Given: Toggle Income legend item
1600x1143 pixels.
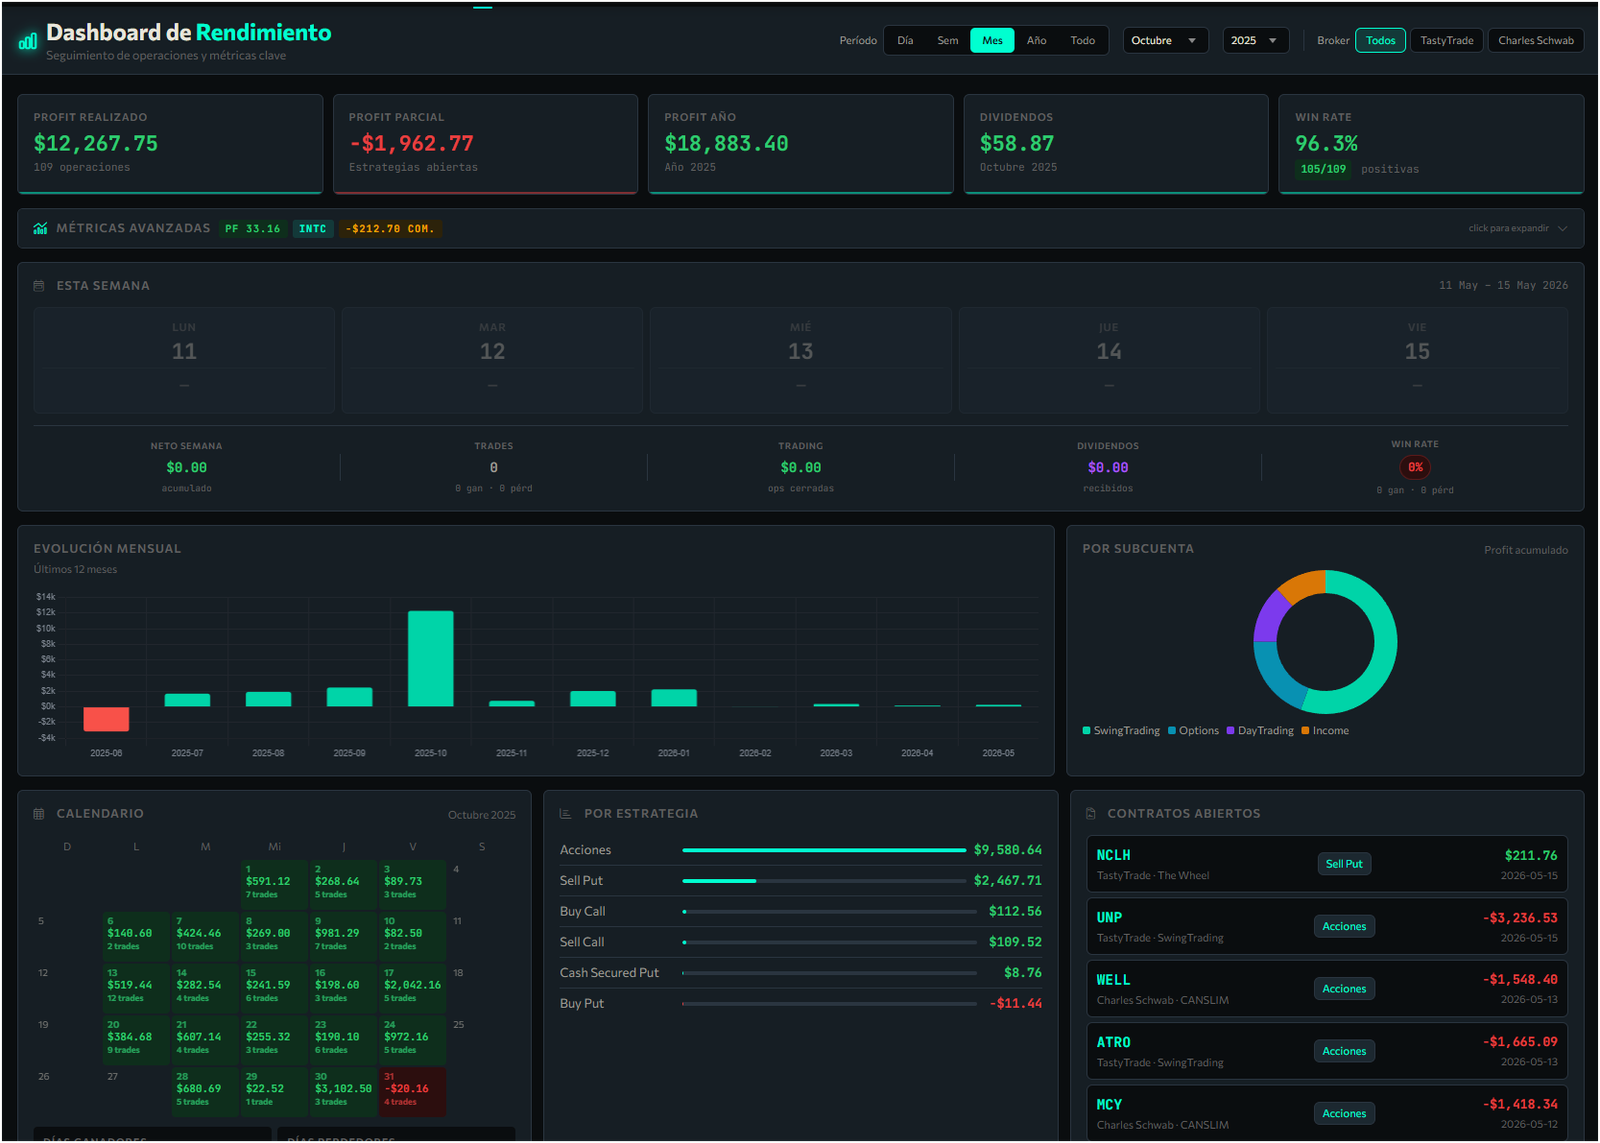Looking at the screenshot, I should pyautogui.click(x=1325, y=731).
